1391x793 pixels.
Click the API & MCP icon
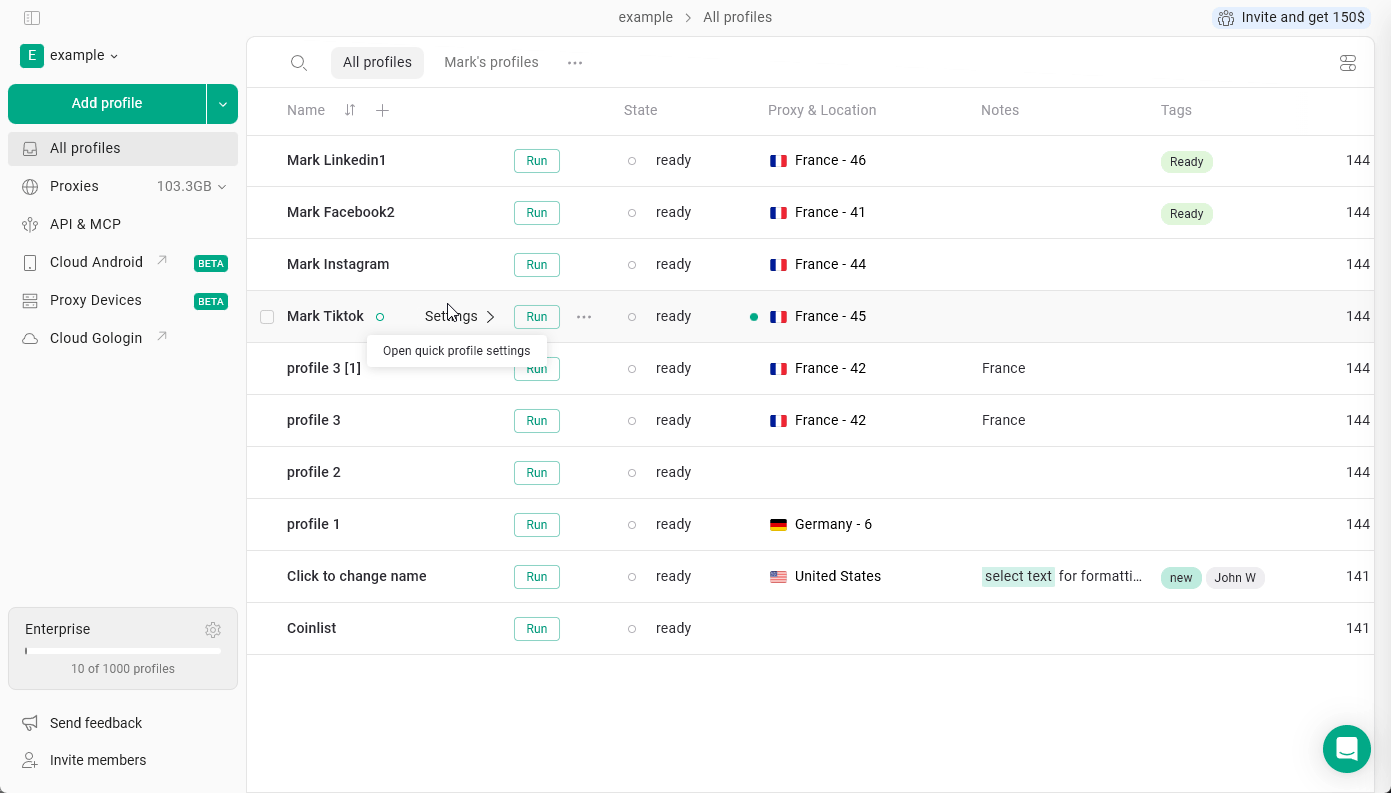click(30, 225)
